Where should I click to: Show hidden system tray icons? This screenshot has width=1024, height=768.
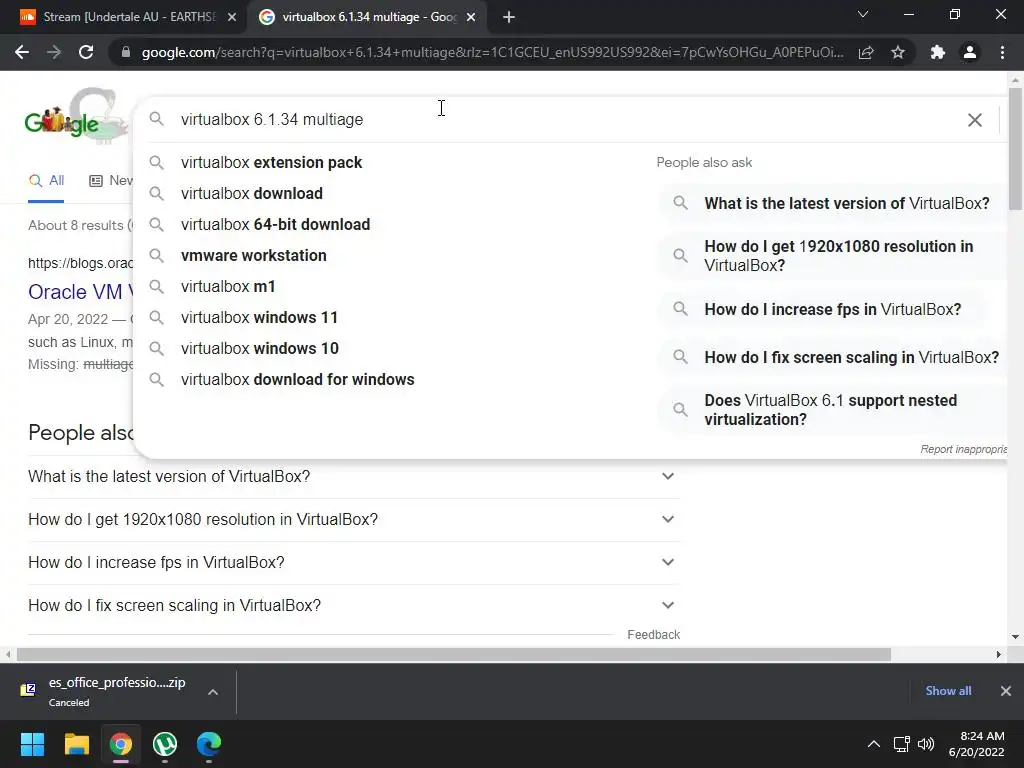pos(873,744)
